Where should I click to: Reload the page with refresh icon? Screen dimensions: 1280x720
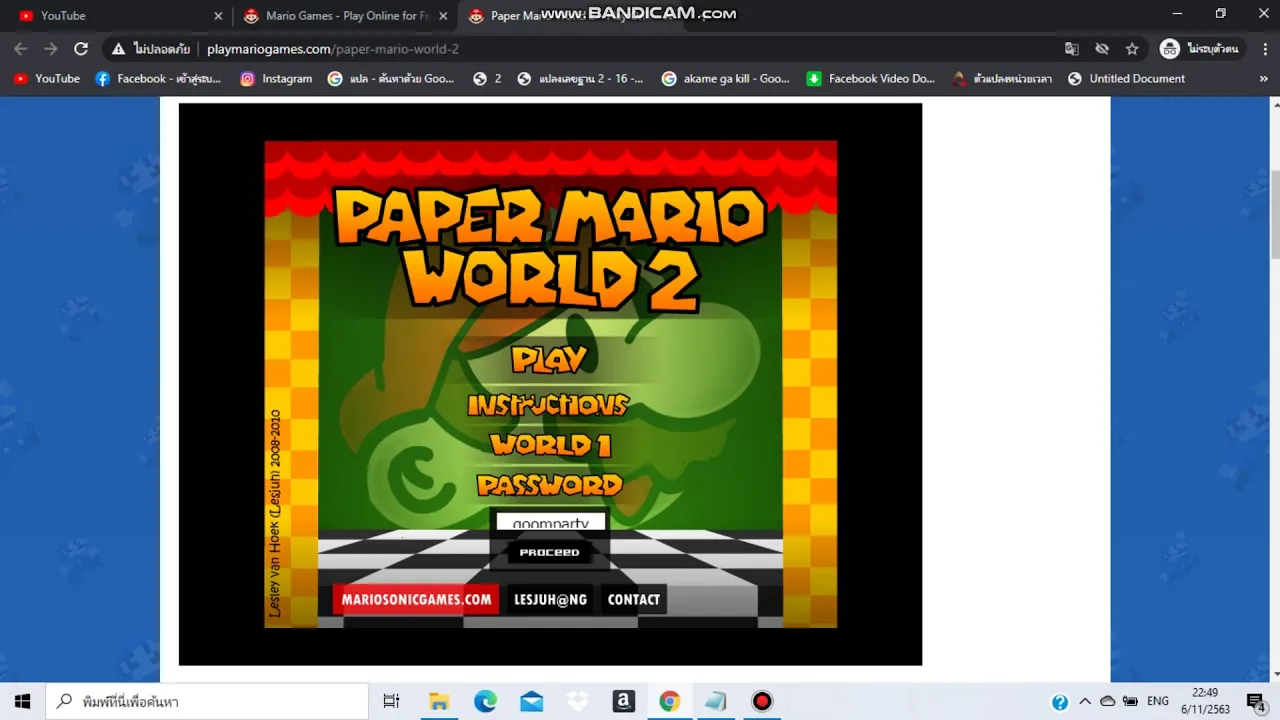point(81,48)
